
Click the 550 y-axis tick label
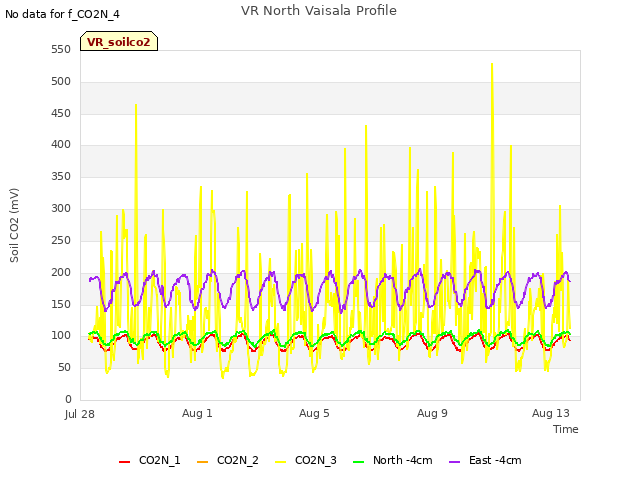pyautogui.click(x=61, y=50)
